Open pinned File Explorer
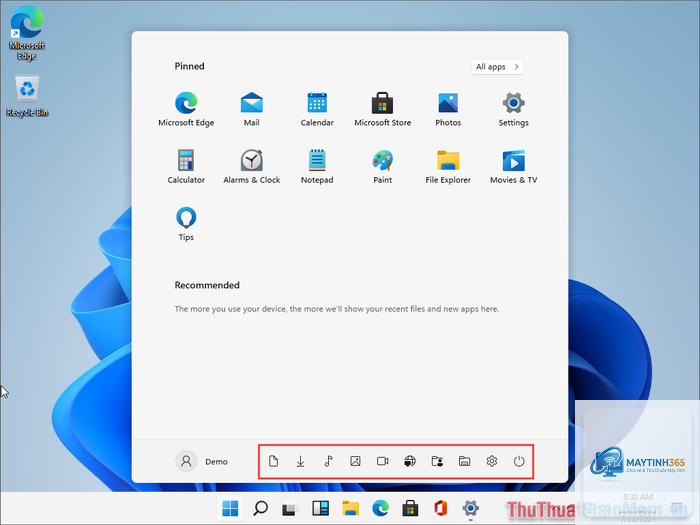 [x=448, y=167]
